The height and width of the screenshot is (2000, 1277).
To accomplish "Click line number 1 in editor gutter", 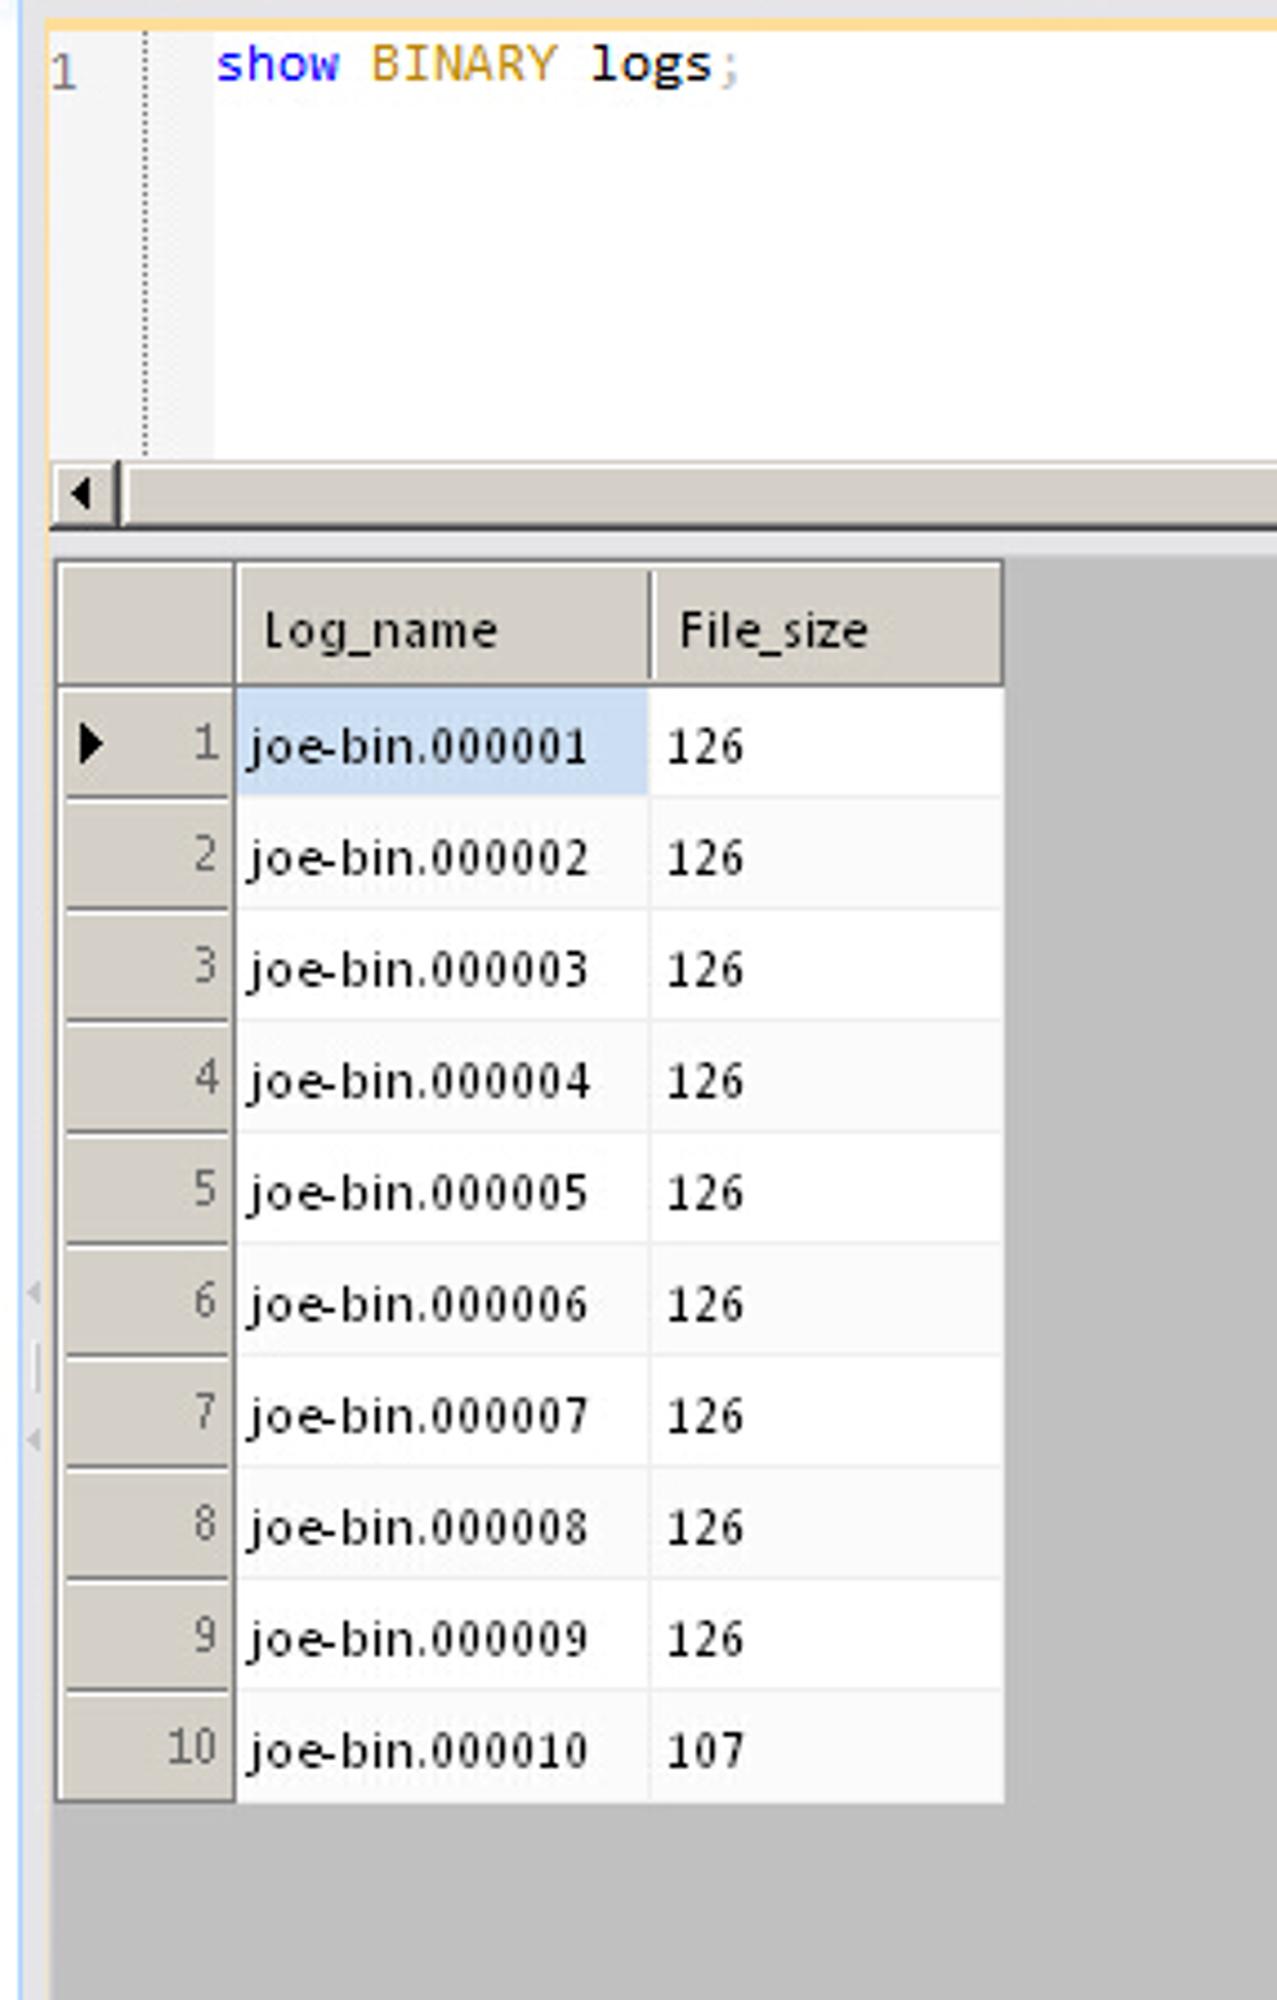I will point(64,73).
